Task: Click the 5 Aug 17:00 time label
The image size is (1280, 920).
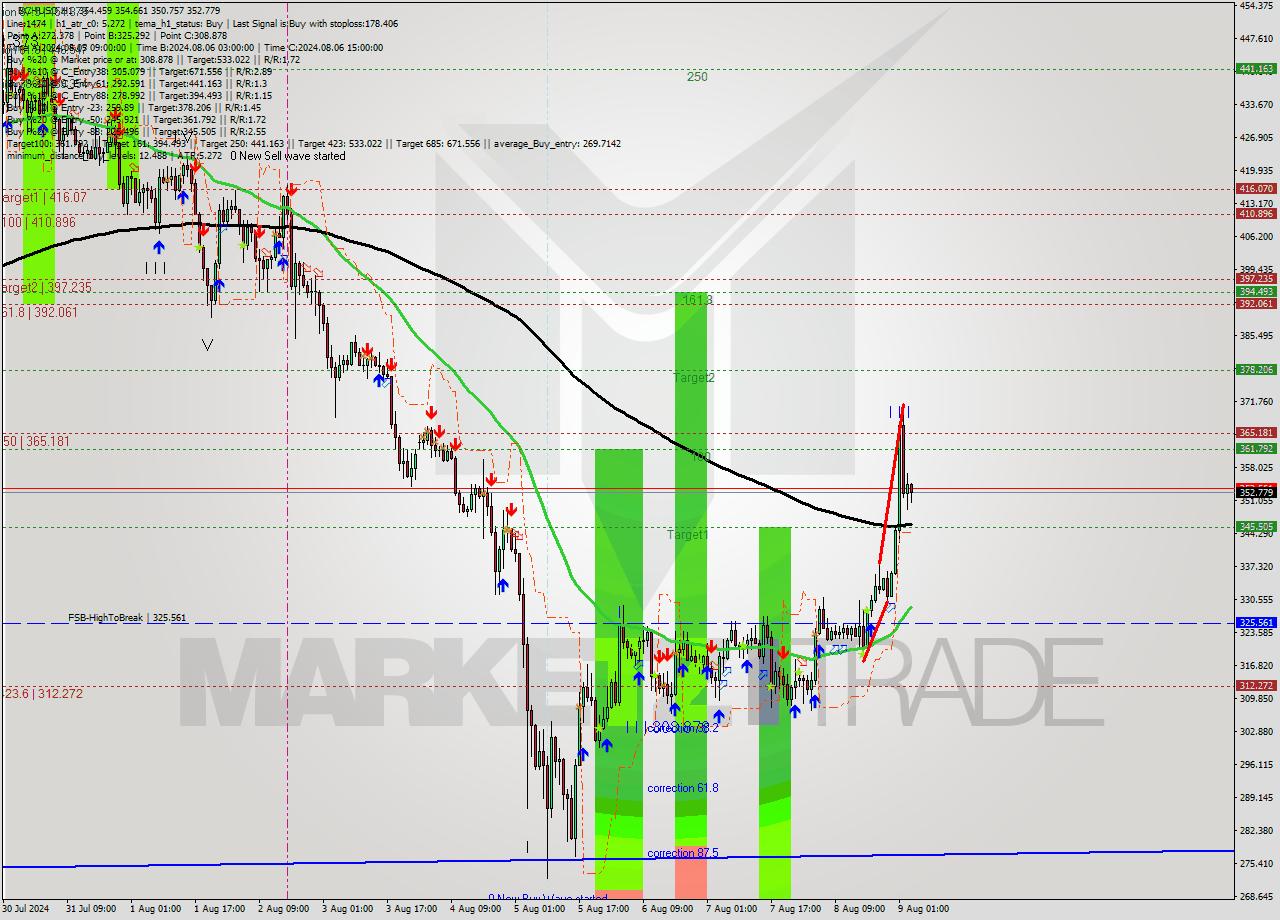Action: point(604,909)
